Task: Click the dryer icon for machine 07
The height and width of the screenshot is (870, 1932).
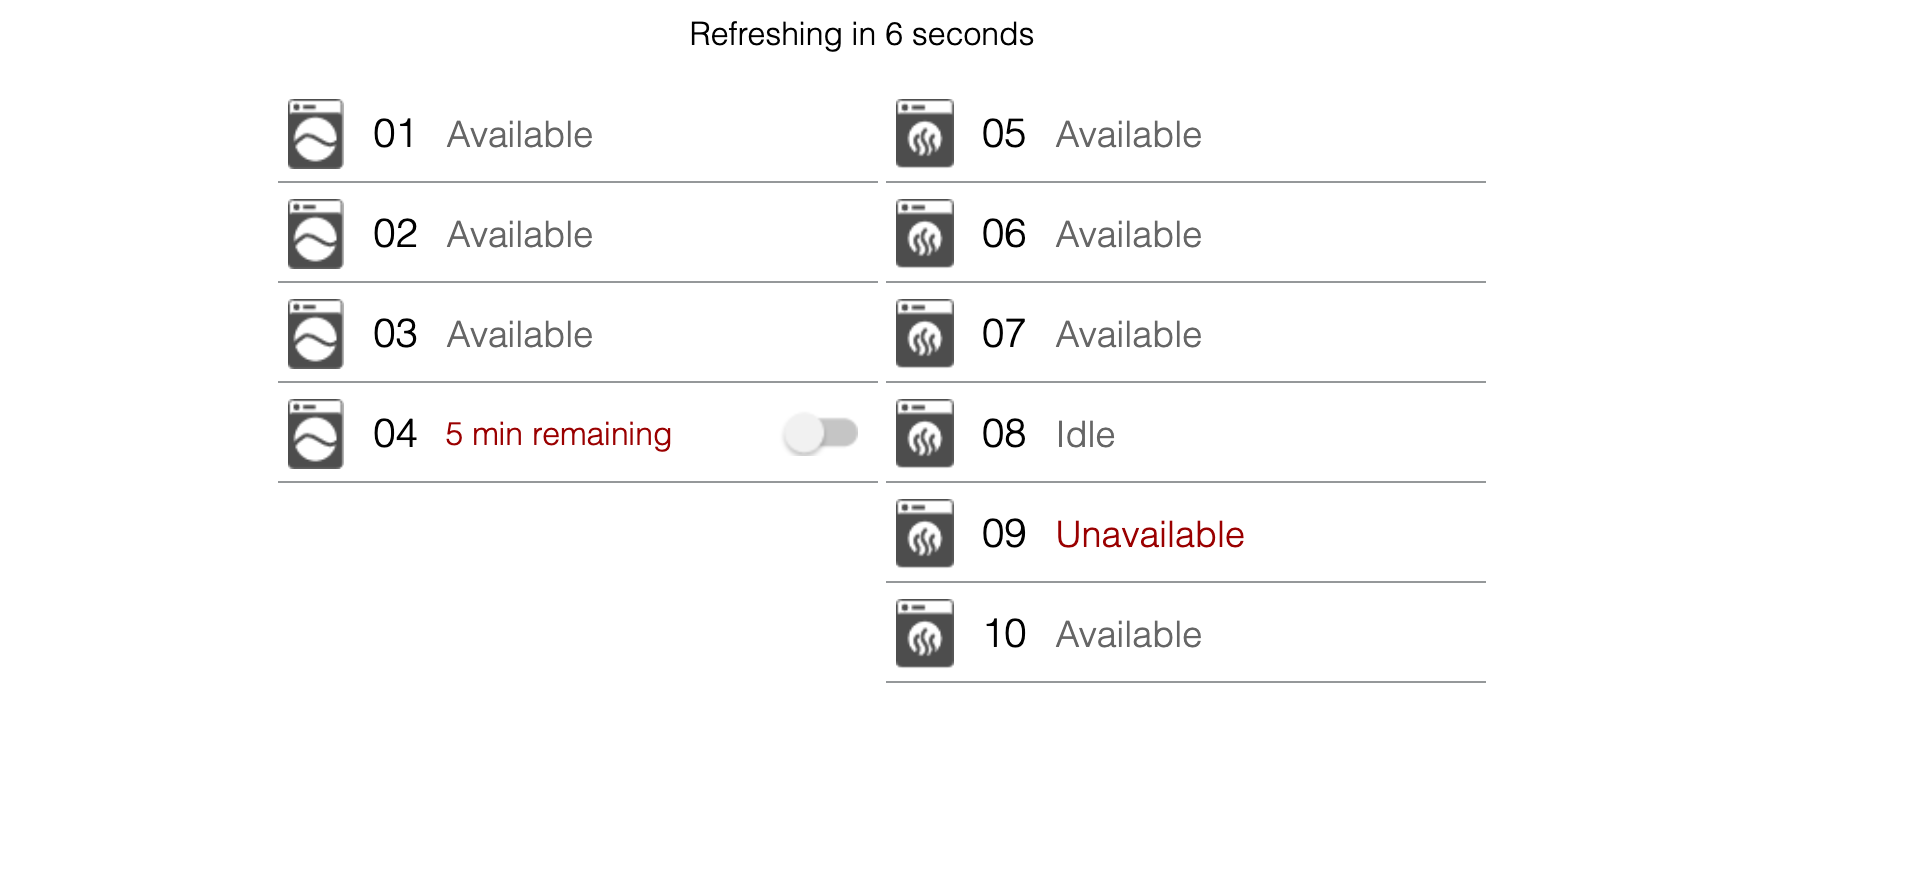Action: pos(924,334)
